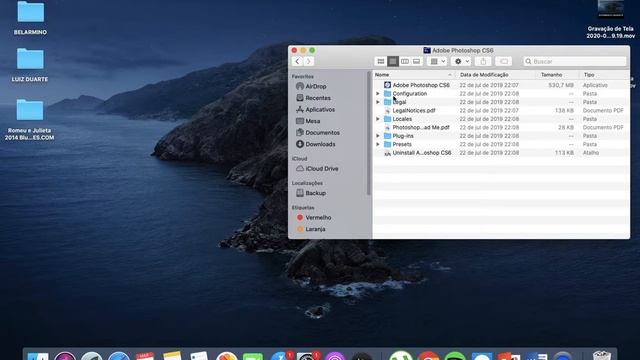The height and width of the screenshot is (360, 640).
Task: Expand the Presets folder
Action: point(378,144)
